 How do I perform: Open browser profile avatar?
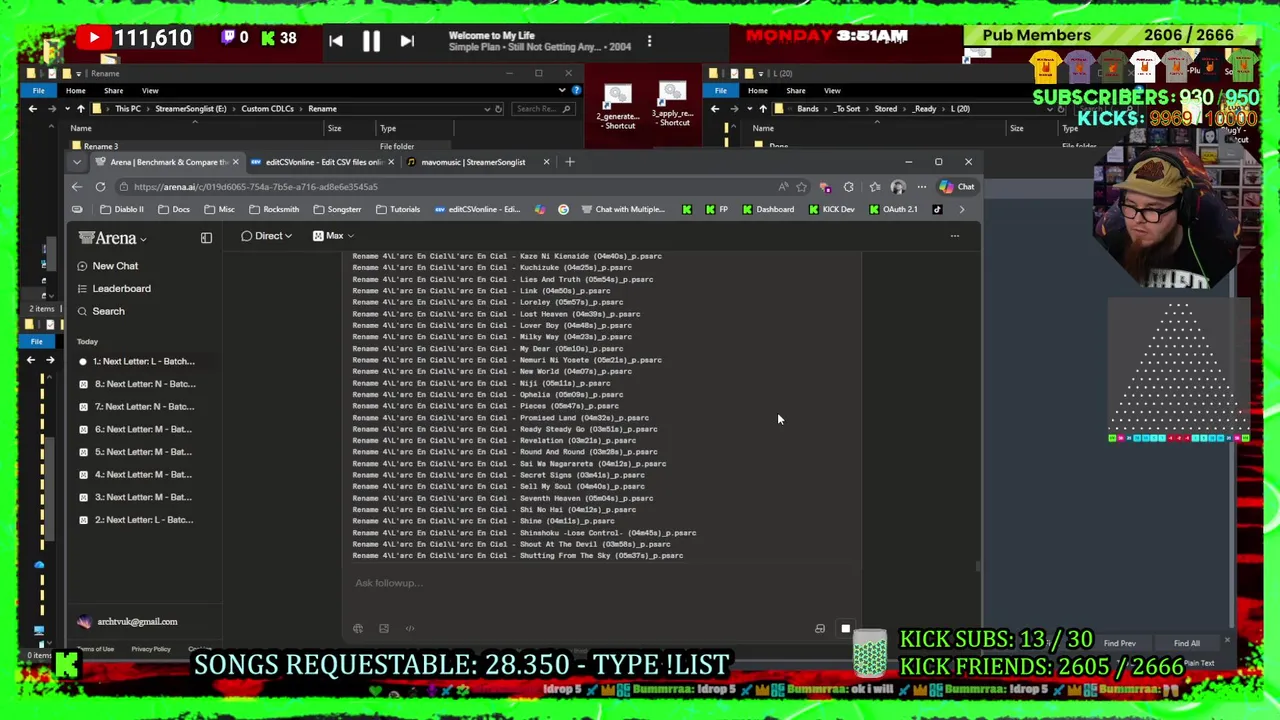coord(898,187)
